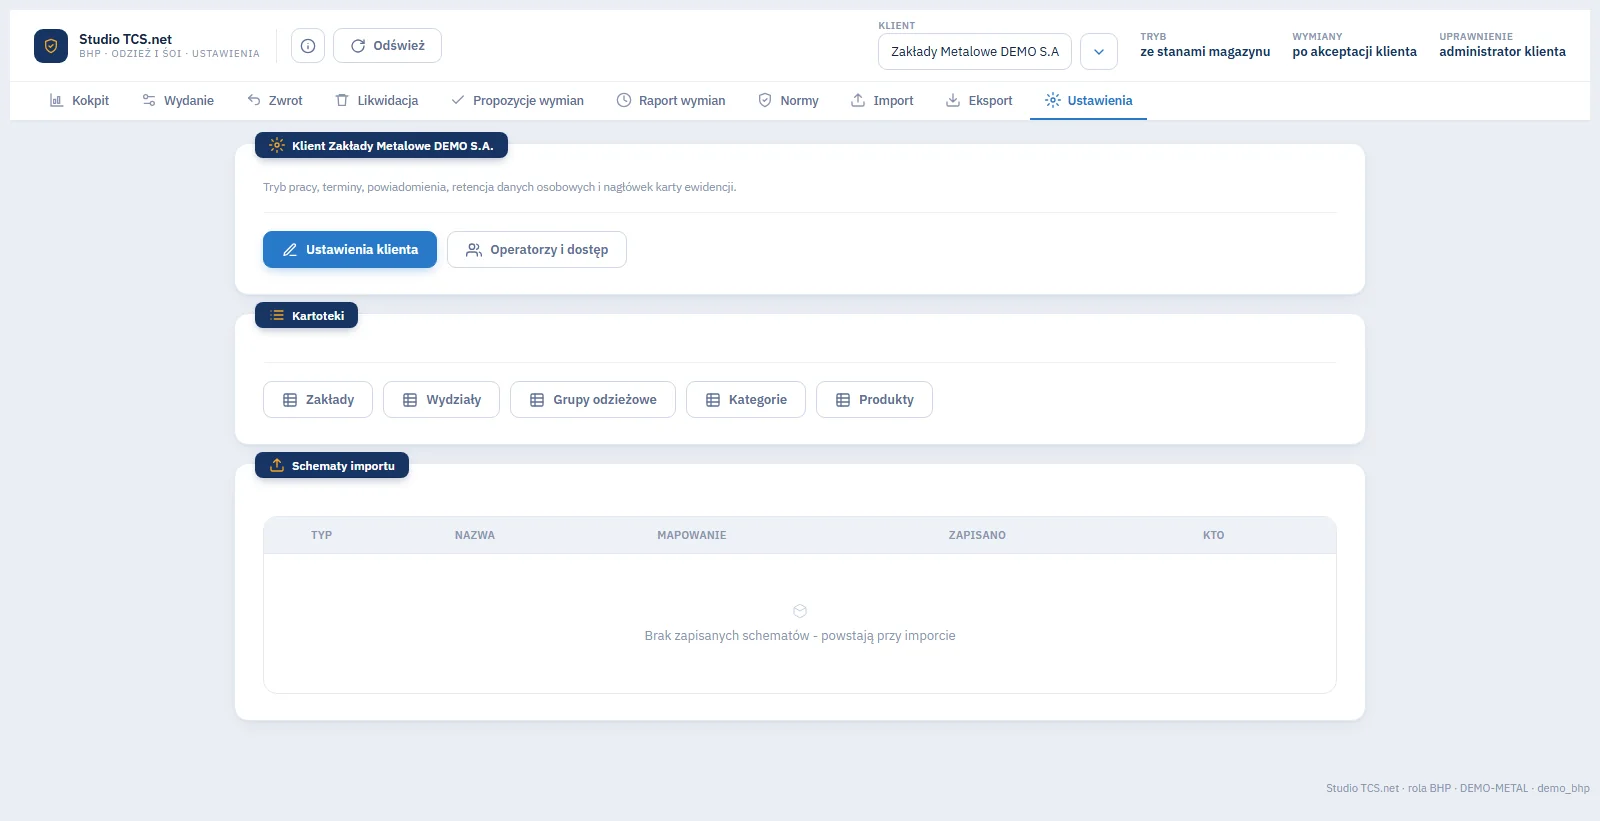Open the Produkty table
1600x821 pixels.
(874, 400)
